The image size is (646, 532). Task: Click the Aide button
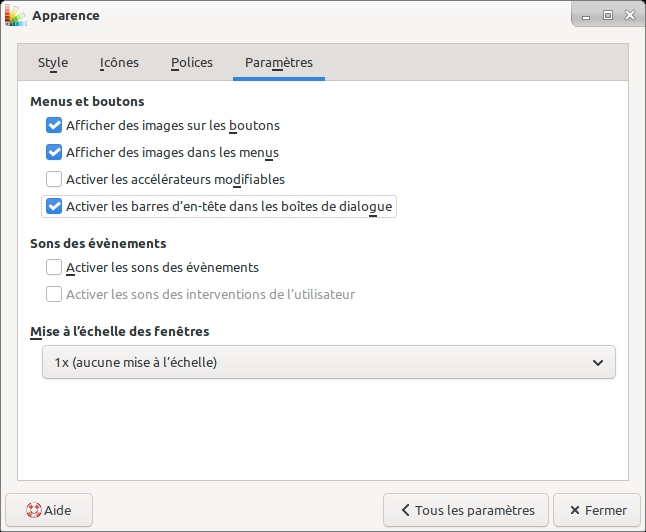[x=48, y=510]
